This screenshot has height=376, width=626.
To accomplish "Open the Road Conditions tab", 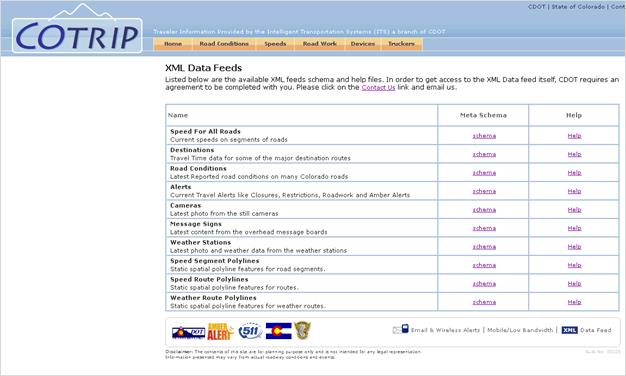I will point(224,44).
